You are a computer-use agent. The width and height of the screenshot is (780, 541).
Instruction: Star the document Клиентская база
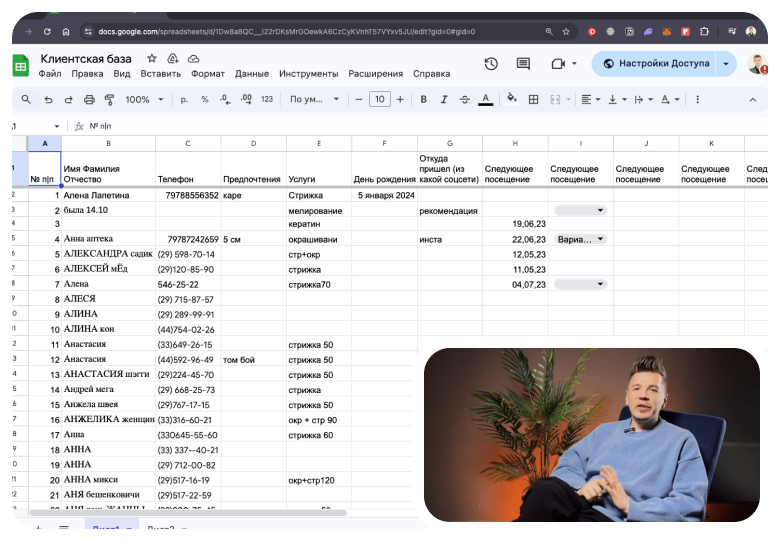152,59
